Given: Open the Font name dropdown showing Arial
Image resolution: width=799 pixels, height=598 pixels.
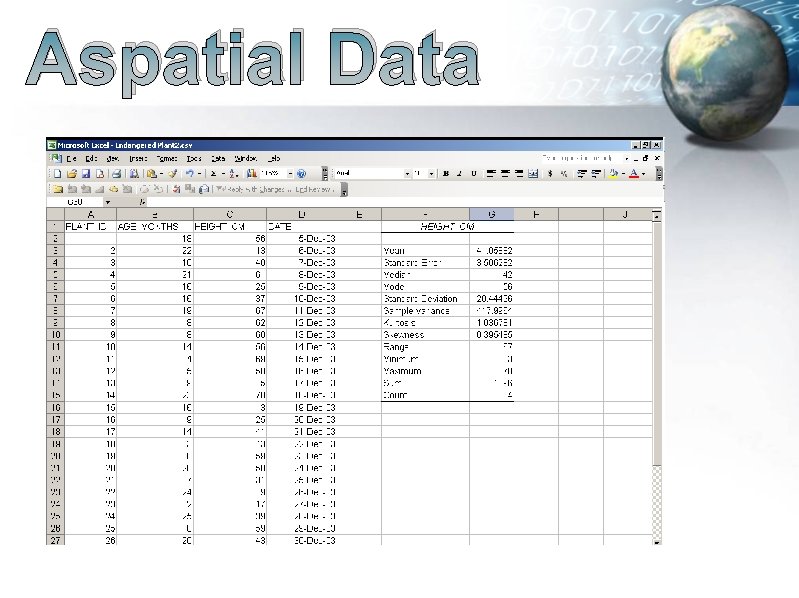Looking at the screenshot, I should coord(407,174).
